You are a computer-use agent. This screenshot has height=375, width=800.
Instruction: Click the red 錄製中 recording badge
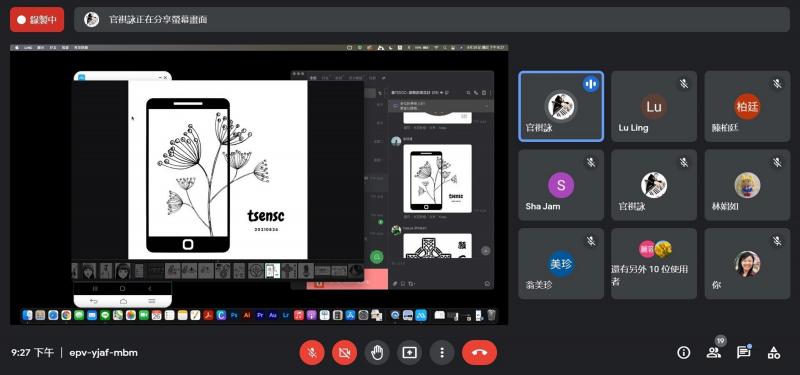[37, 20]
